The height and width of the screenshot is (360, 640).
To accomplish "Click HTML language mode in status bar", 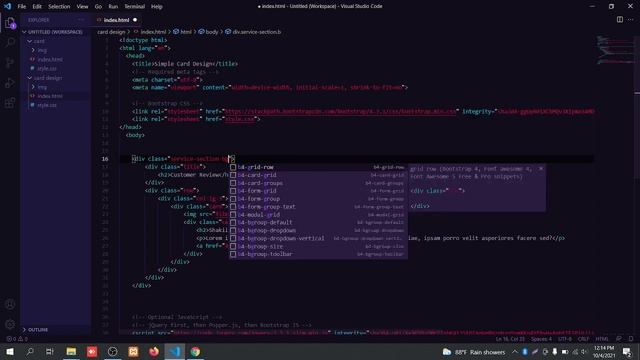I will (x=602, y=339).
